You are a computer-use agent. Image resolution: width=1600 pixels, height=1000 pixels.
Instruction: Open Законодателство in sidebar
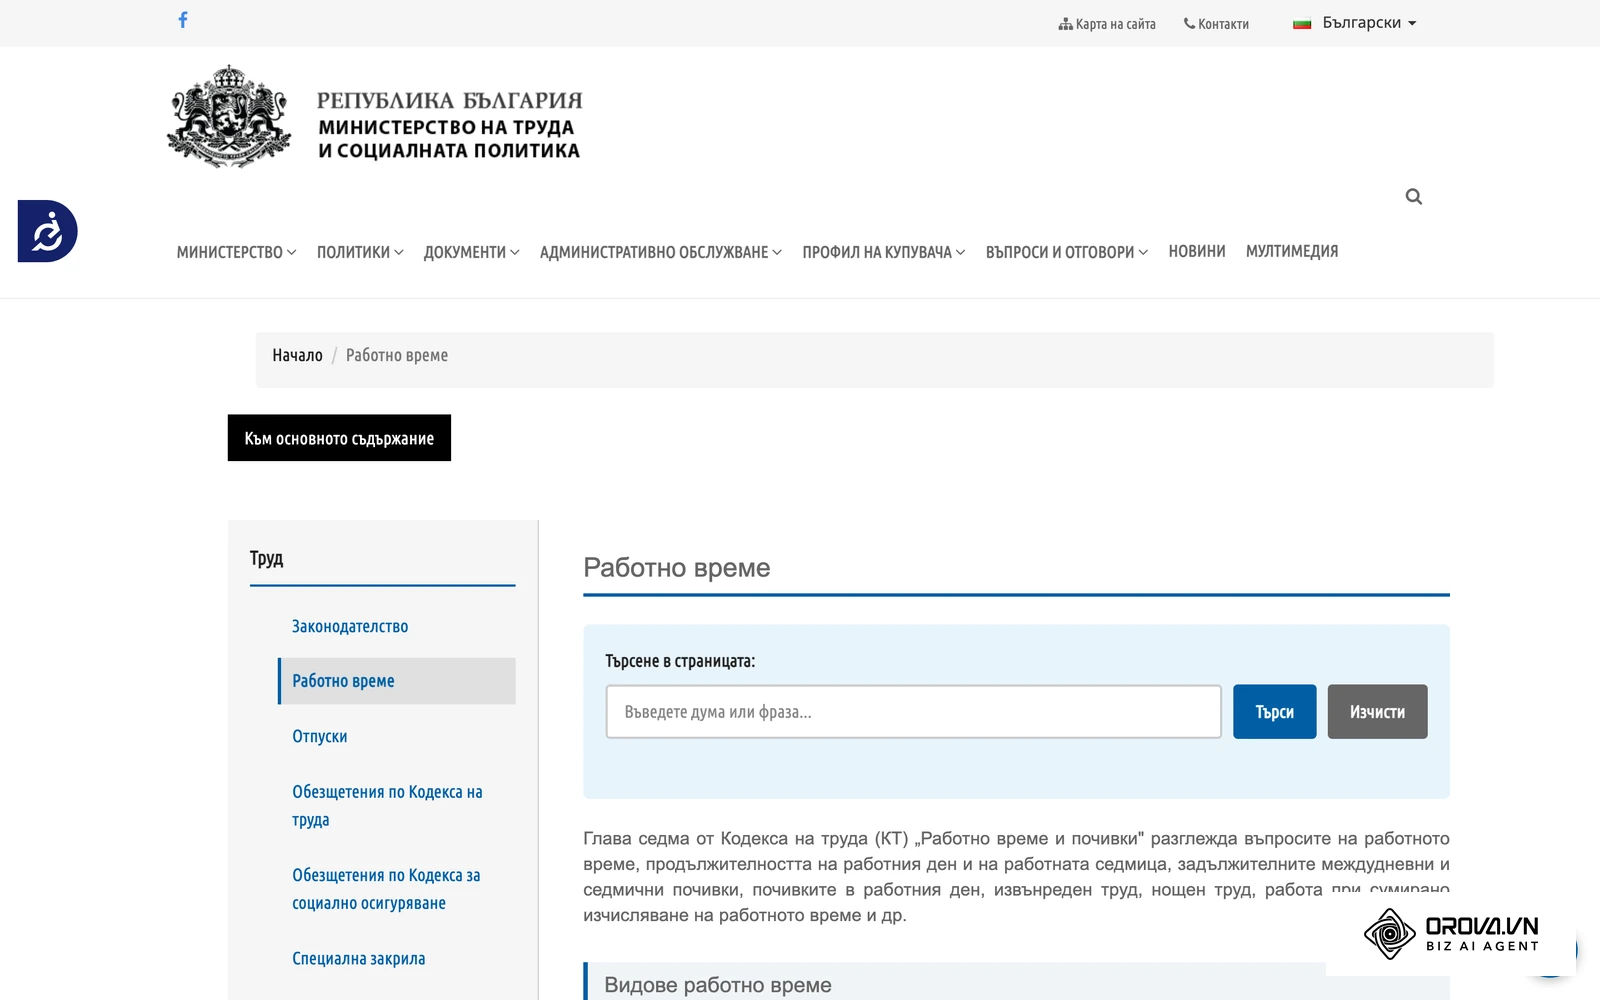pyautogui.click(x=350, y=626)
